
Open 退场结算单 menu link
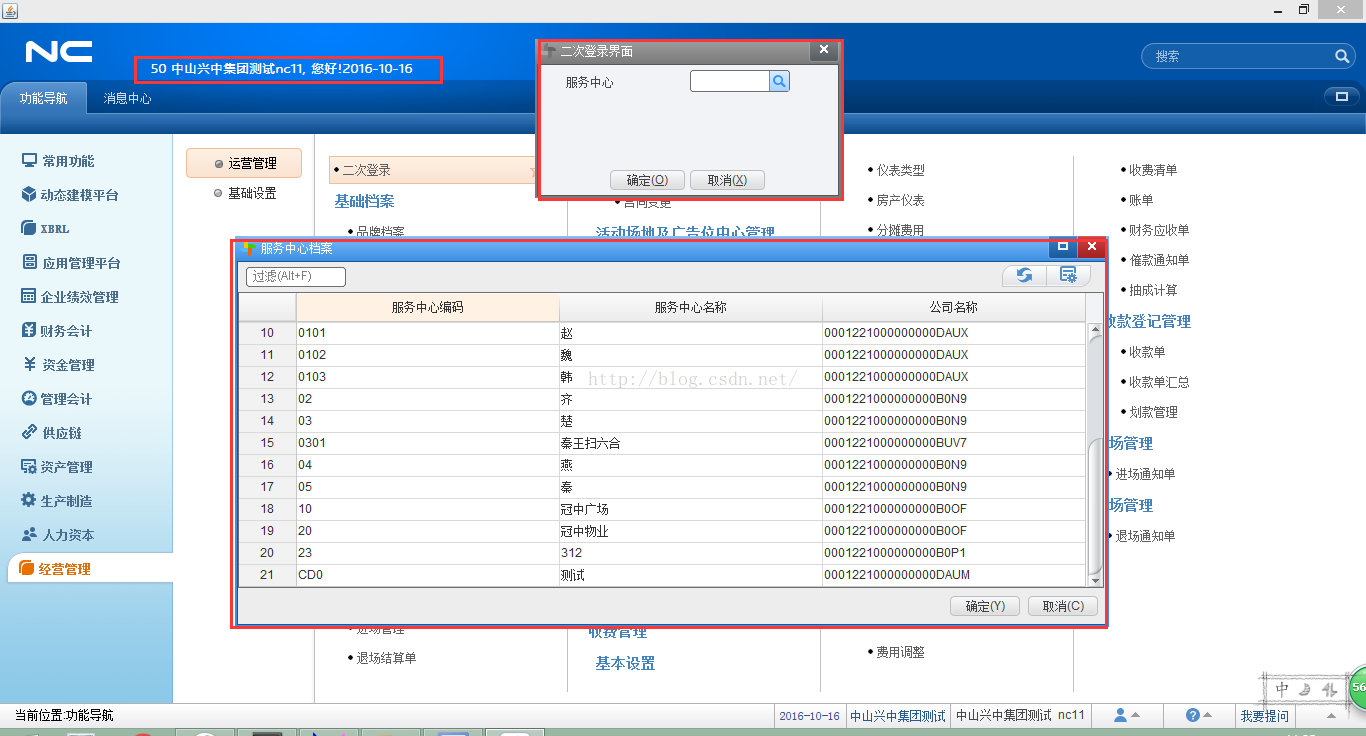[387, 658]
